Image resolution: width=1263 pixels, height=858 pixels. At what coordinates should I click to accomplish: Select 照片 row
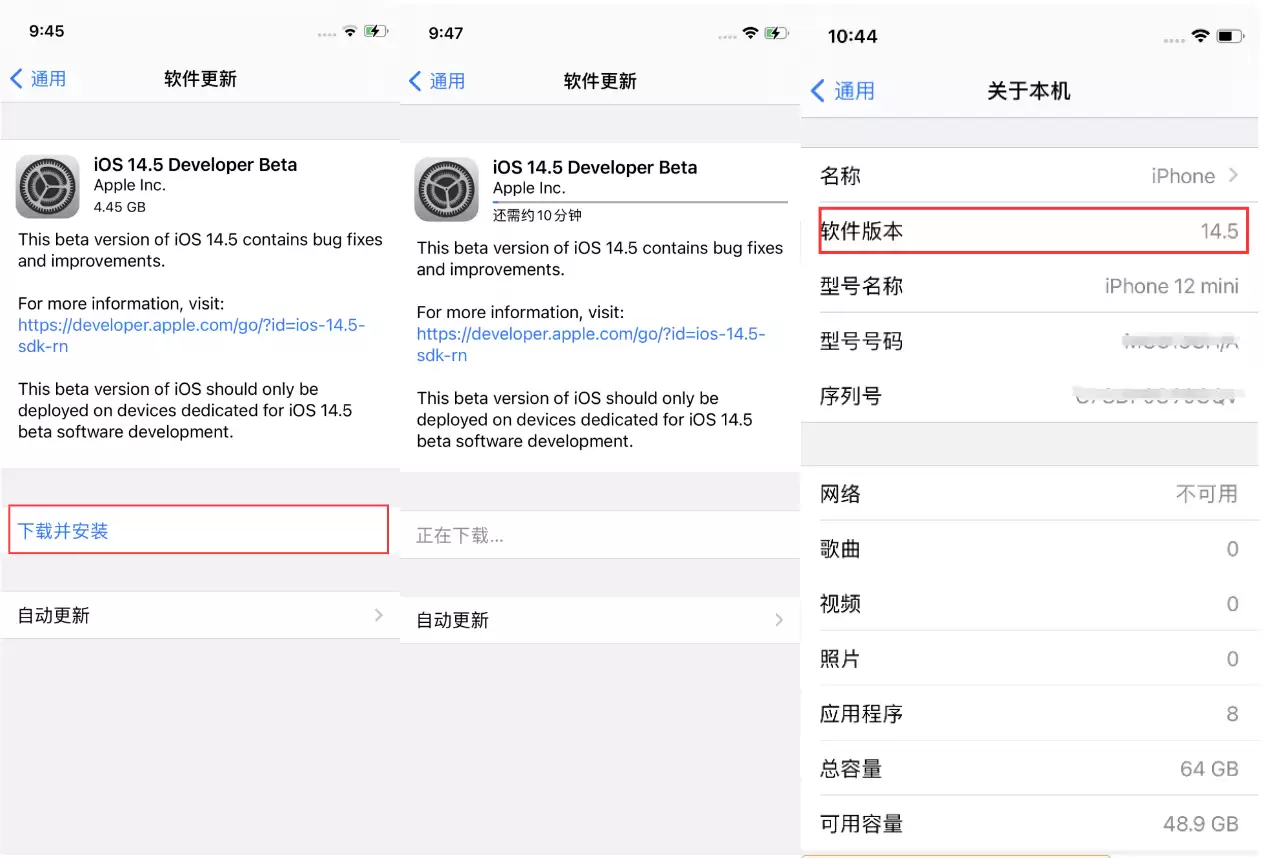point(1031,658)
